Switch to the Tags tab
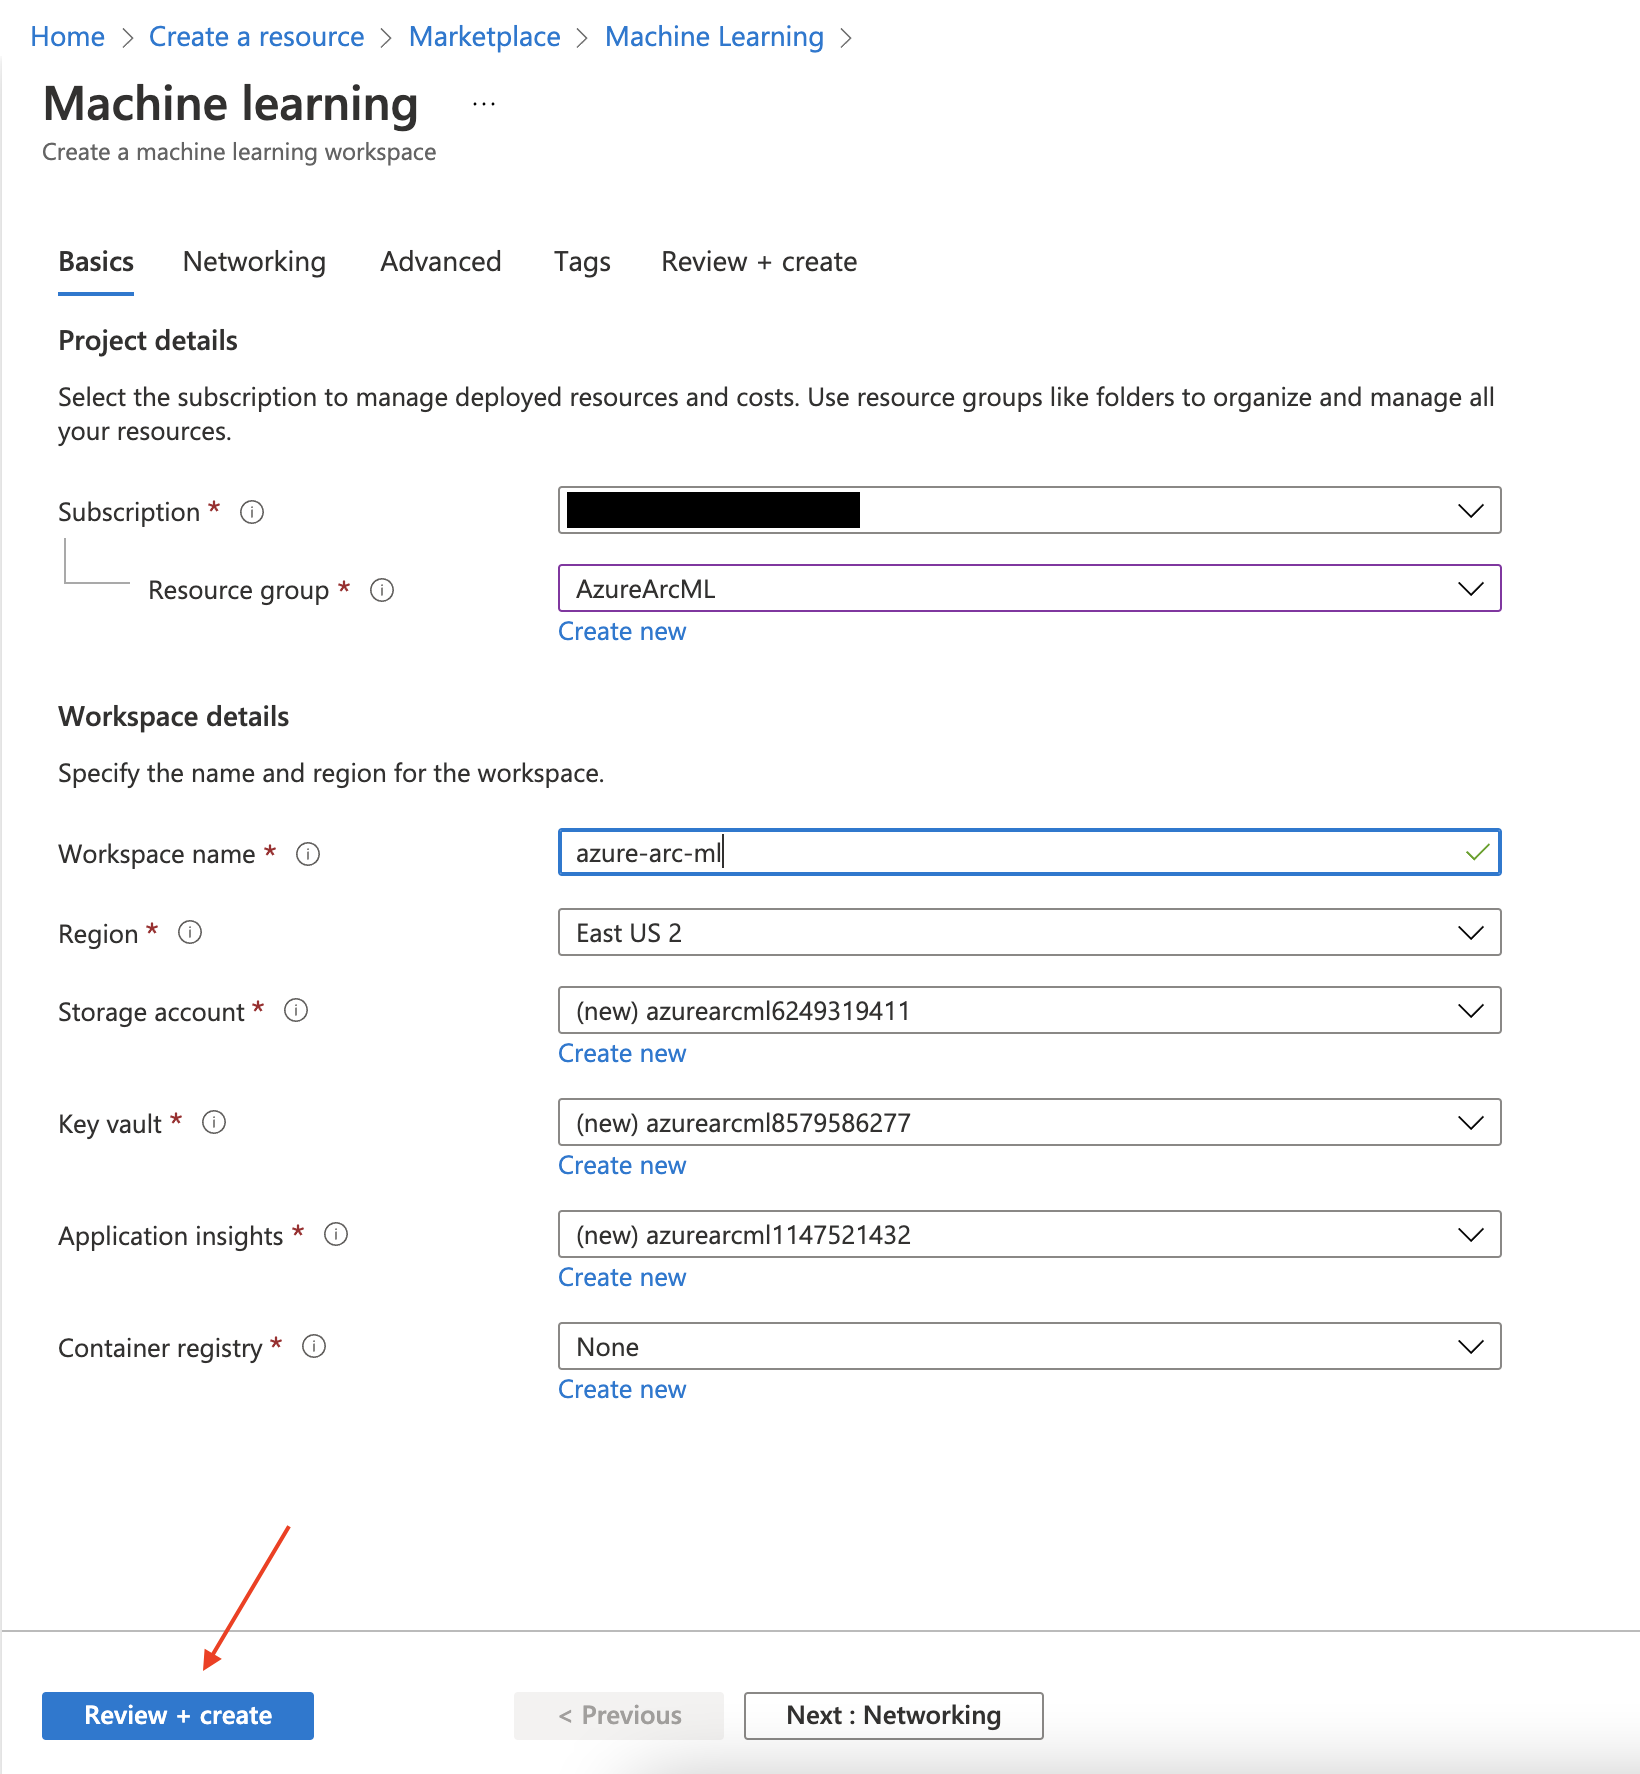The image size is (1640, 1774). click(582, 262)
